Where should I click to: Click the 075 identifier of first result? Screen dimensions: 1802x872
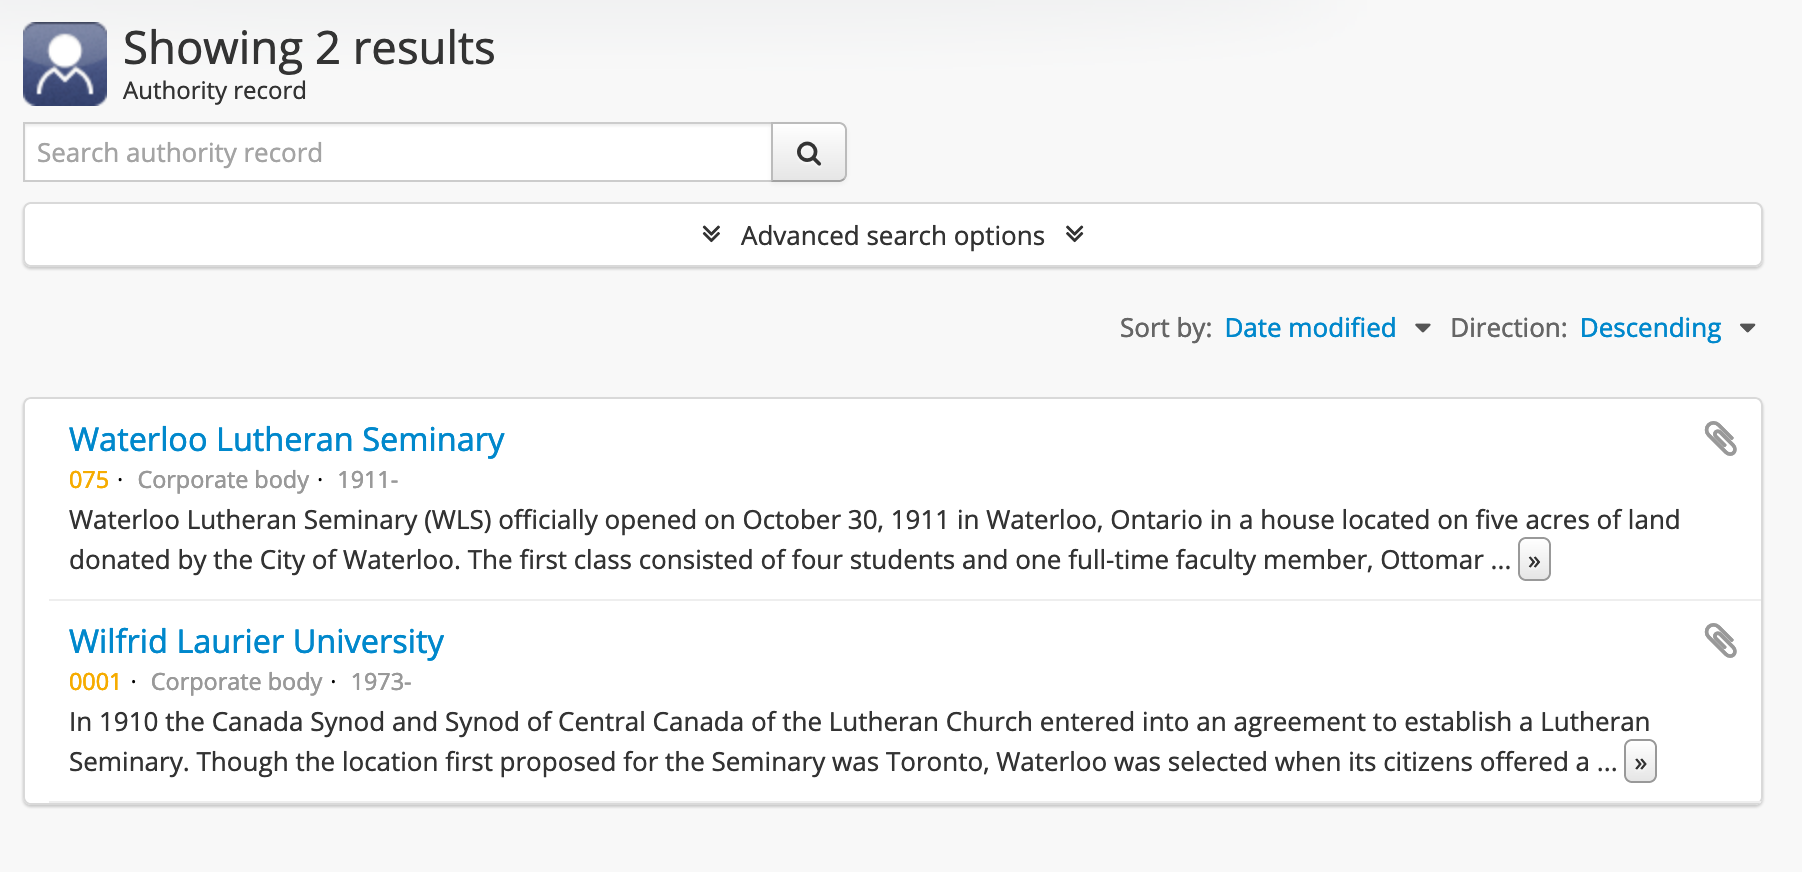pyautogui.click(x=88, y=480)
